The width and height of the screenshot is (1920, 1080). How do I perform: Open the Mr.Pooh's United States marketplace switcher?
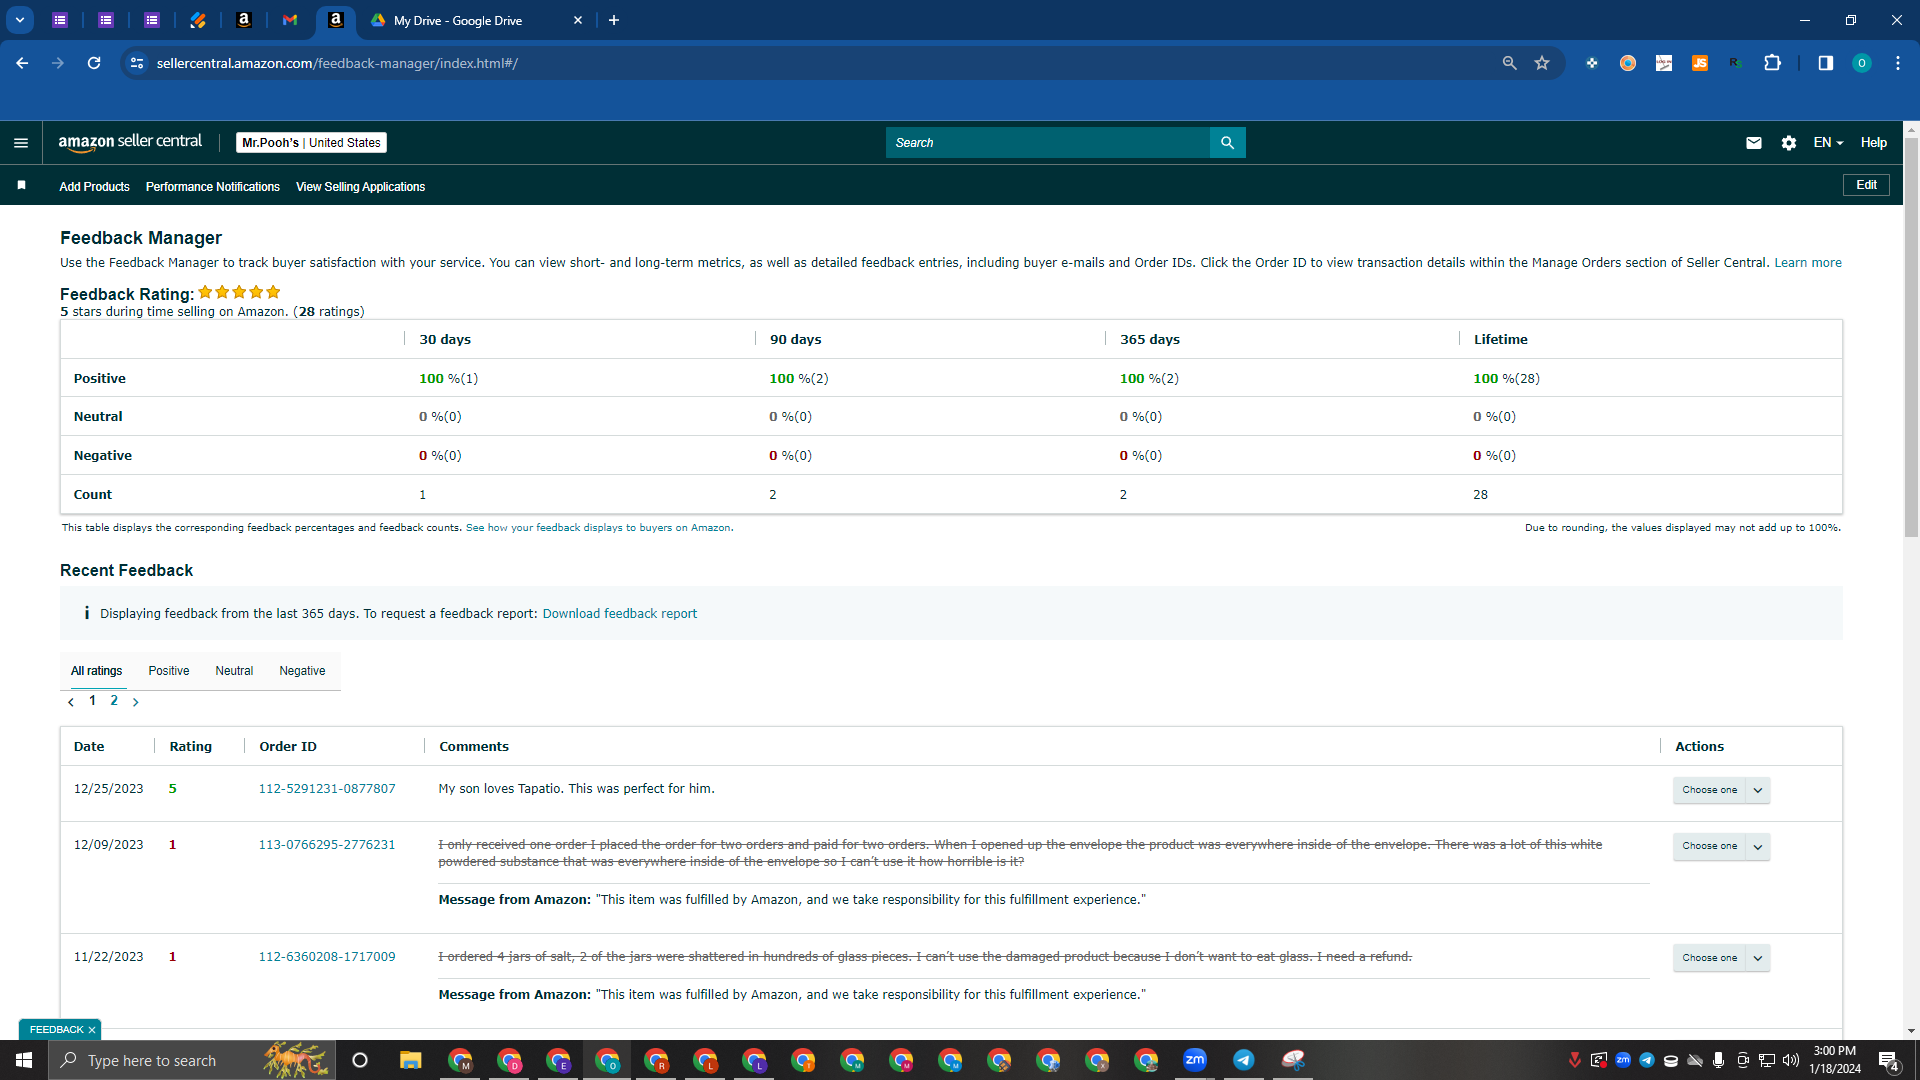(x=311, y=143)
